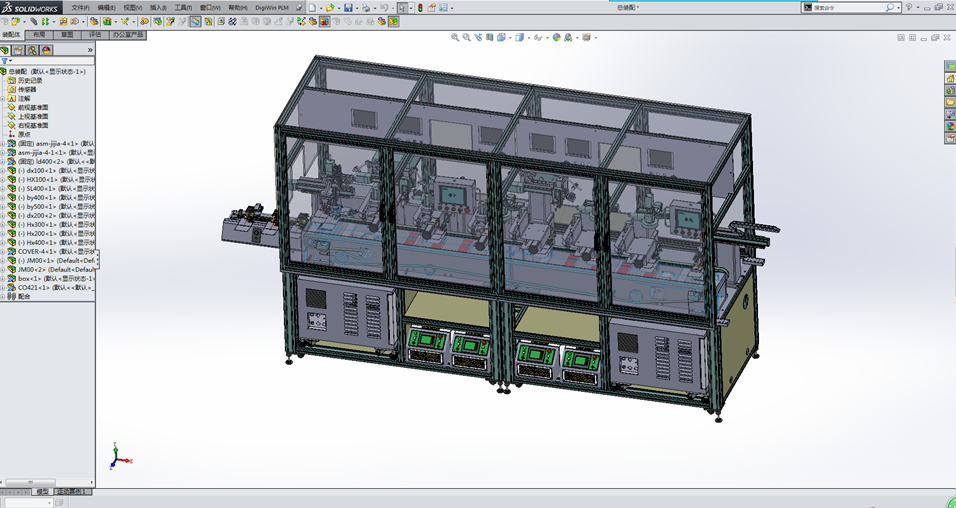Open the DigiWin PLM menu
The width and height of the screenshot is (956, 508).
click(x=272, y=7)
